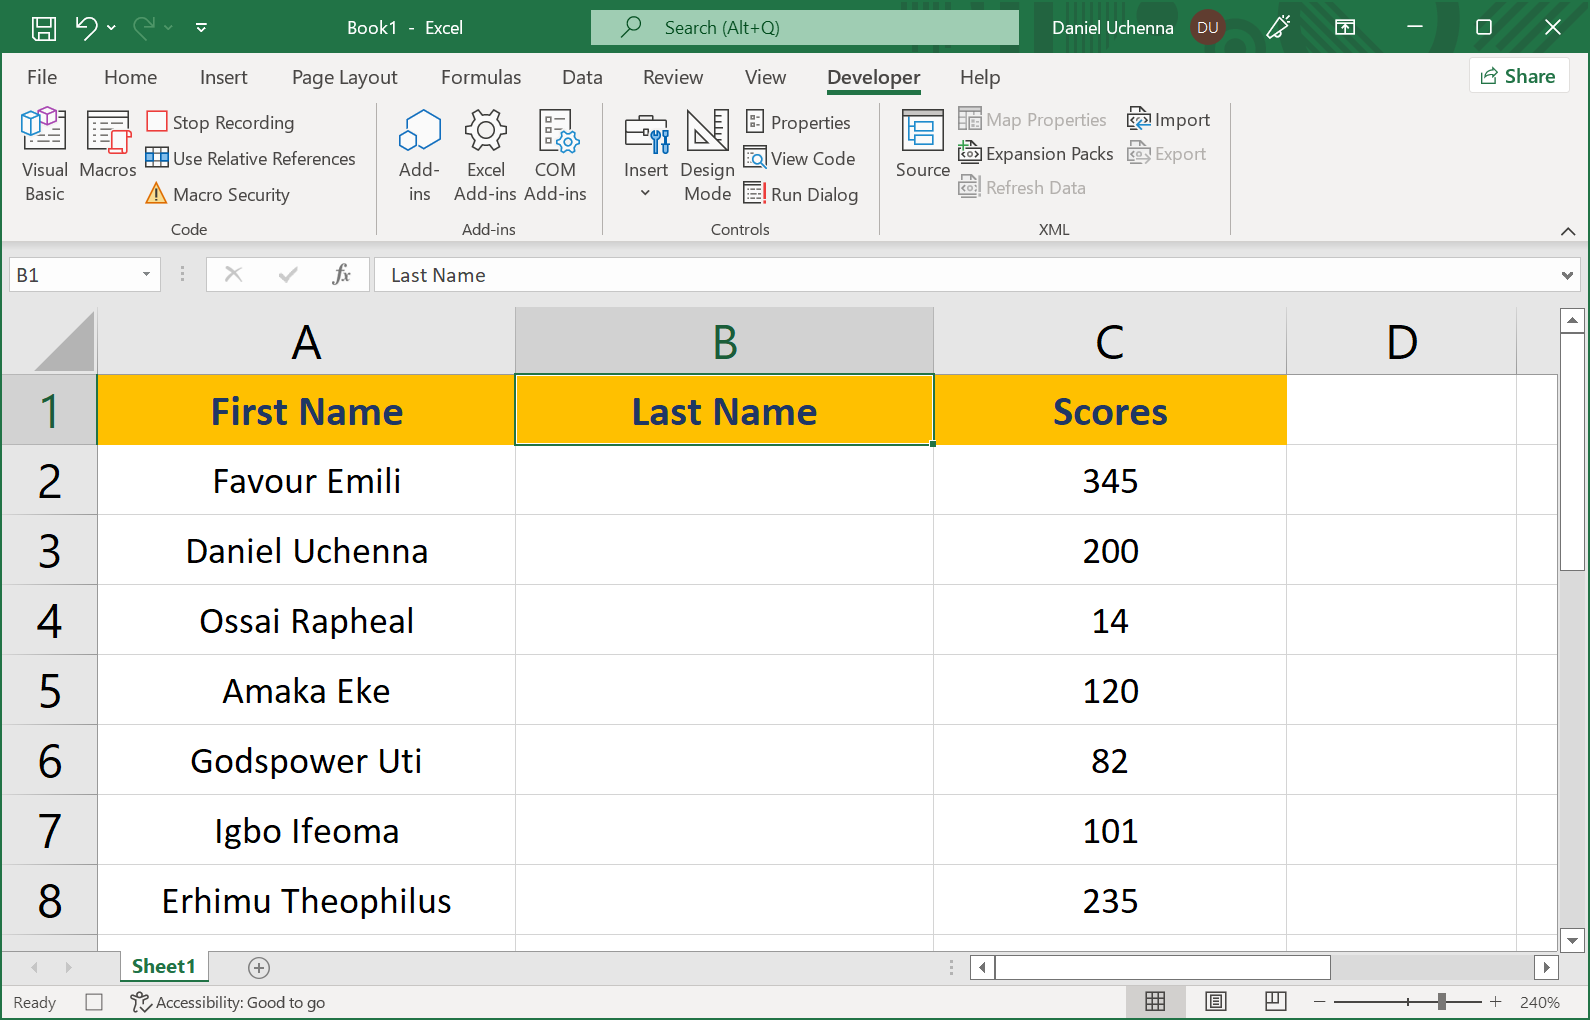Open Excel Add-ins manager
The image size is (1590, 1020).
click(x=485, y=155)
